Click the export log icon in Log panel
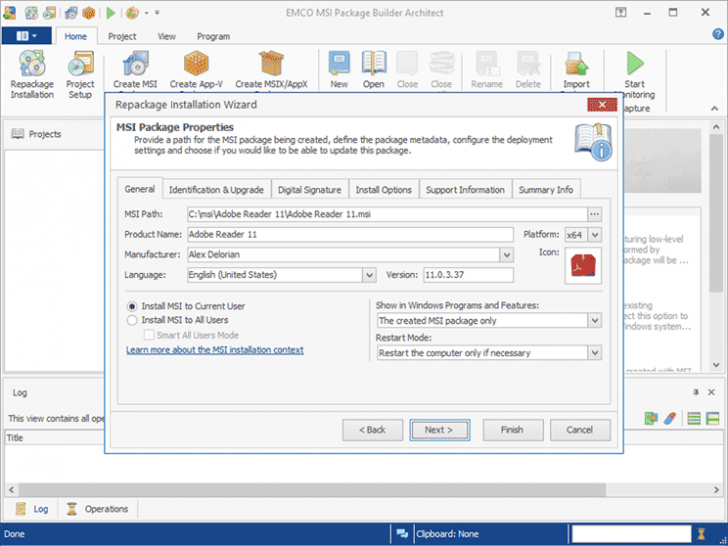The height and width of the screenshot is (546, 728). point(651,418)
